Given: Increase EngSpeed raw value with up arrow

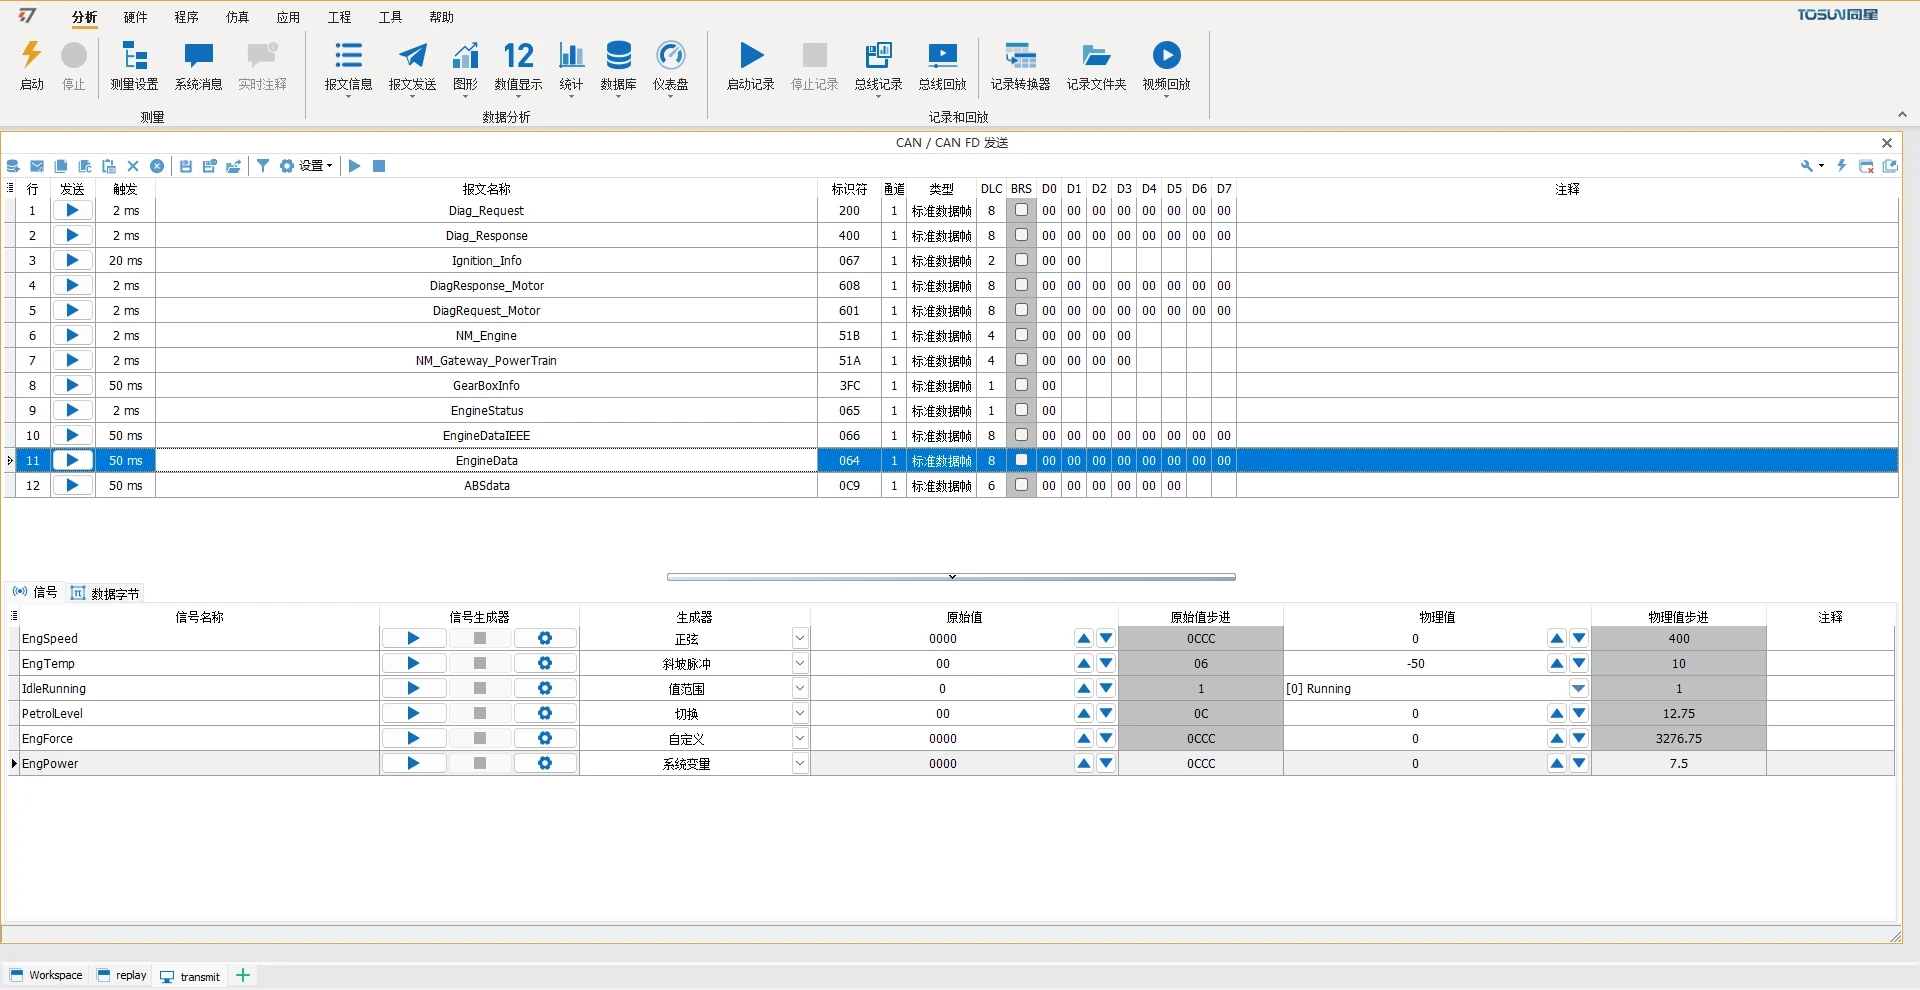Looking at the screenshot, I should click(x=1084, y=638).
